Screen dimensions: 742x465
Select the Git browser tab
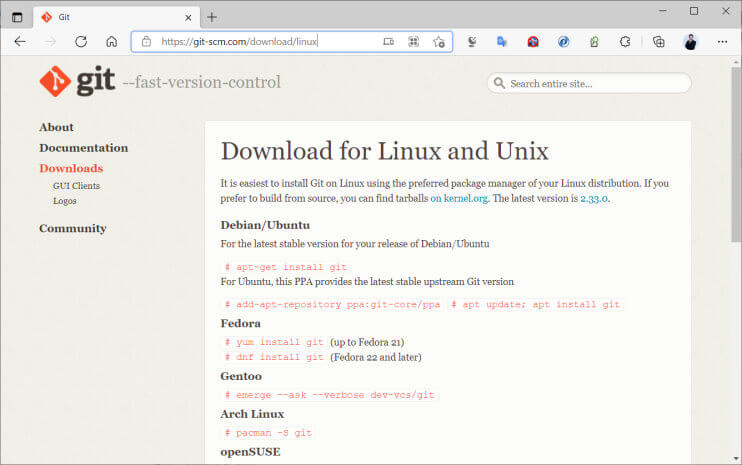coord(116,18)
